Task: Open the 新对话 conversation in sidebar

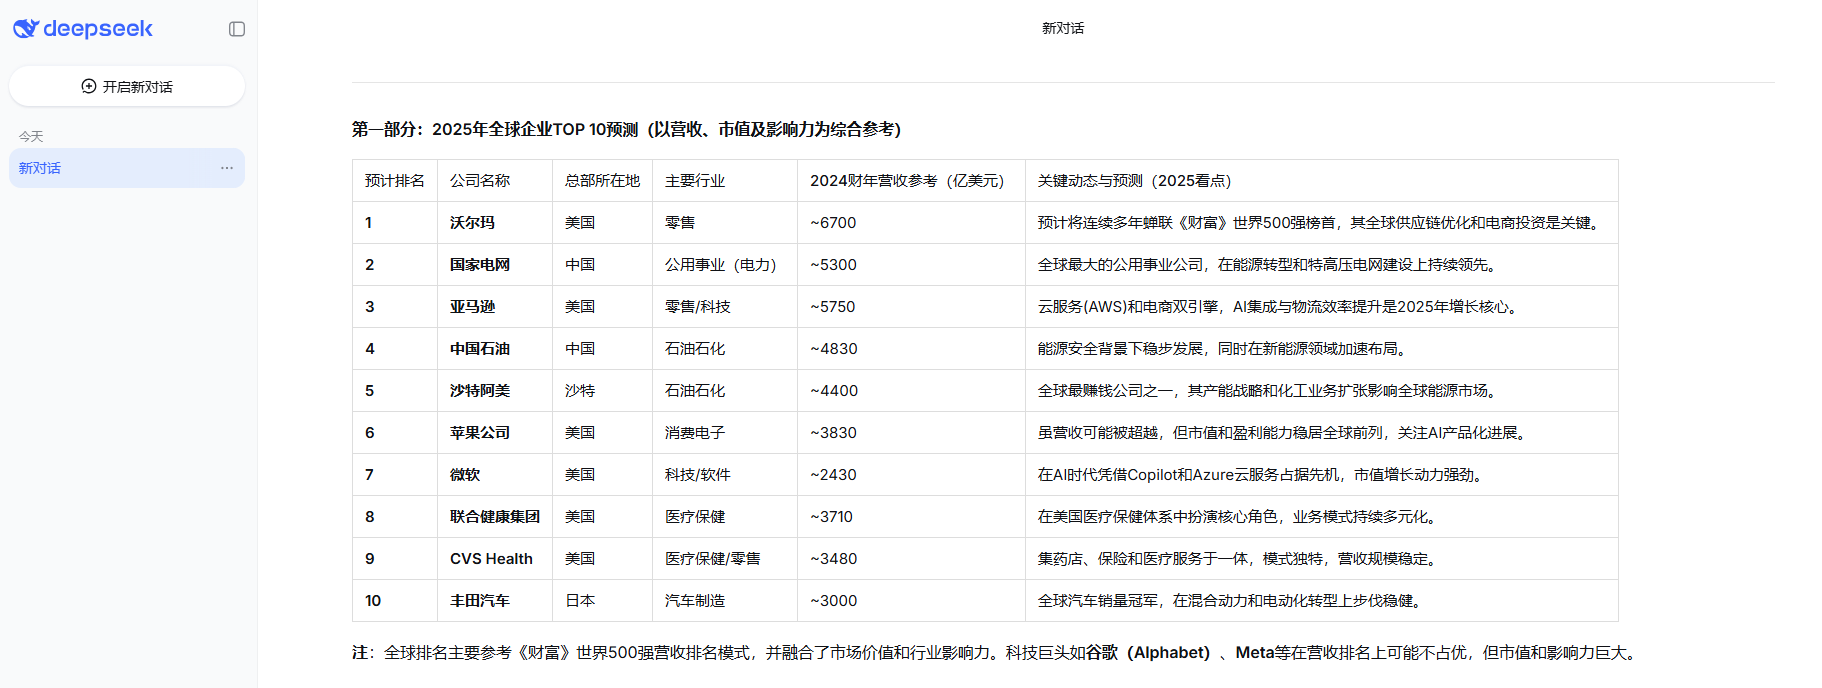Action: pos(127,168)
